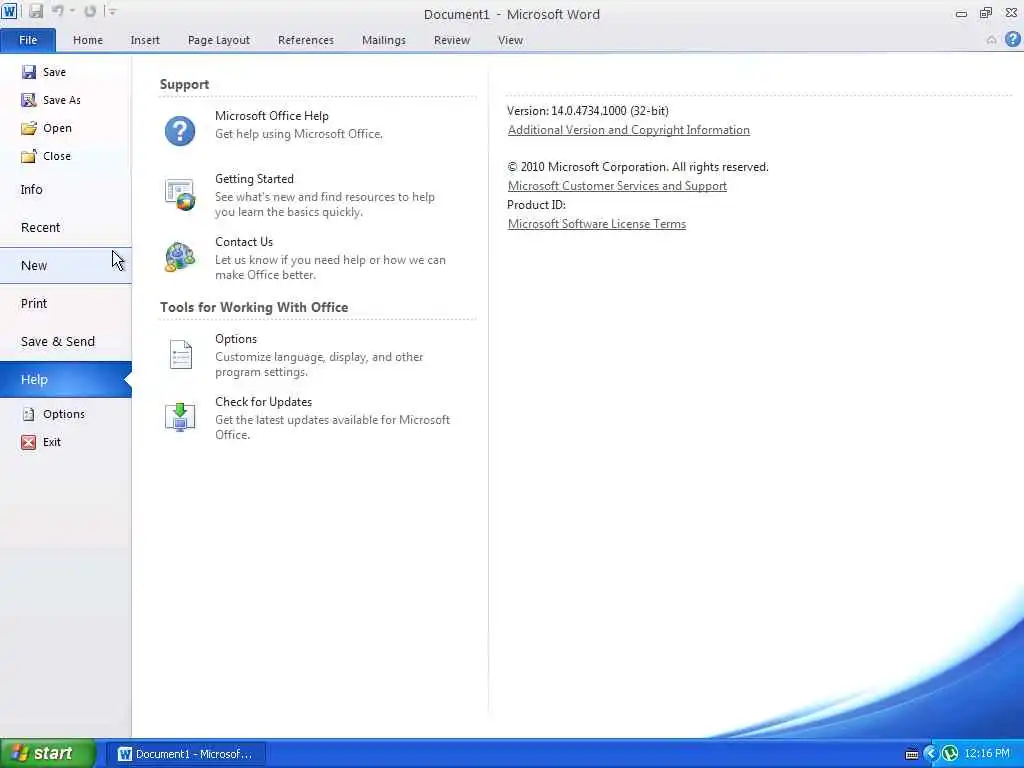Select the File tab

point(28,40)
